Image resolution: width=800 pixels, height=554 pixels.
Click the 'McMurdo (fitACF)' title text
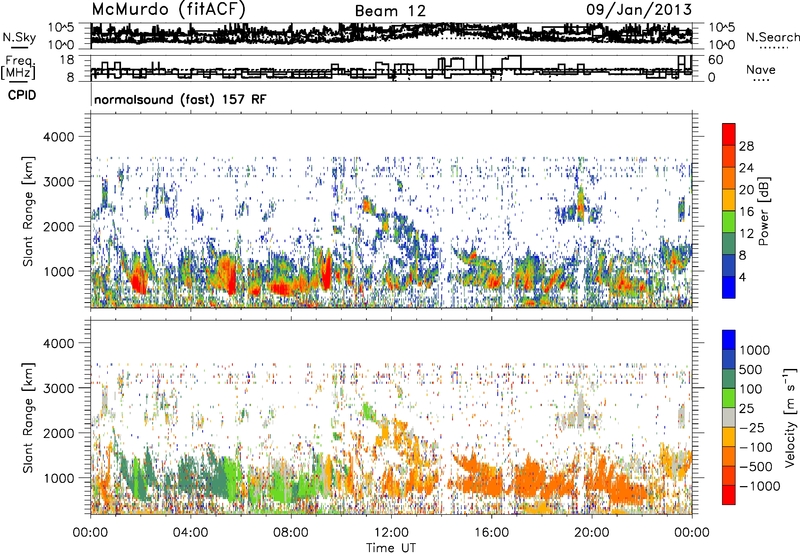(168, 10)
